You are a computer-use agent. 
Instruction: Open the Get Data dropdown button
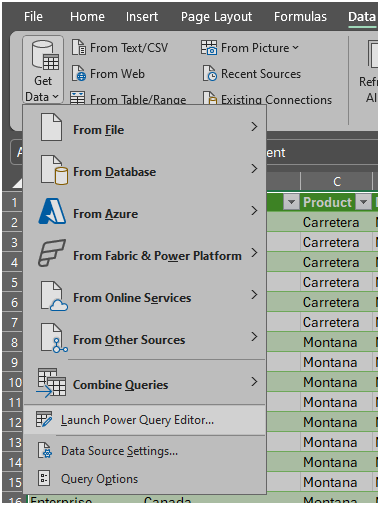coord(43,70)
